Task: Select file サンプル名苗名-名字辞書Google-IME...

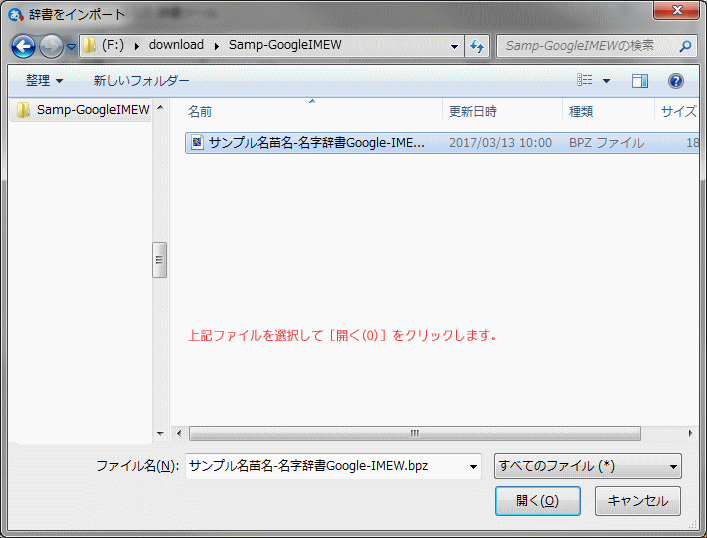Action: pos(317,143)
